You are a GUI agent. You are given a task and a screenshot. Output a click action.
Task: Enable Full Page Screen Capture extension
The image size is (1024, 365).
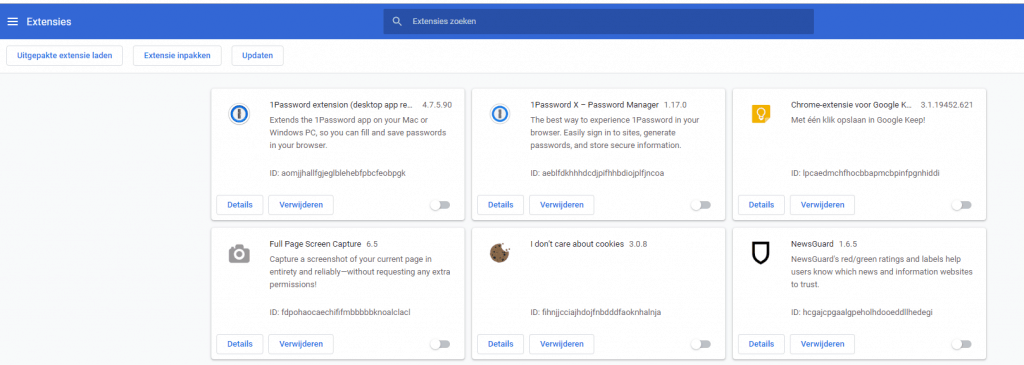(x=440, y=344)
